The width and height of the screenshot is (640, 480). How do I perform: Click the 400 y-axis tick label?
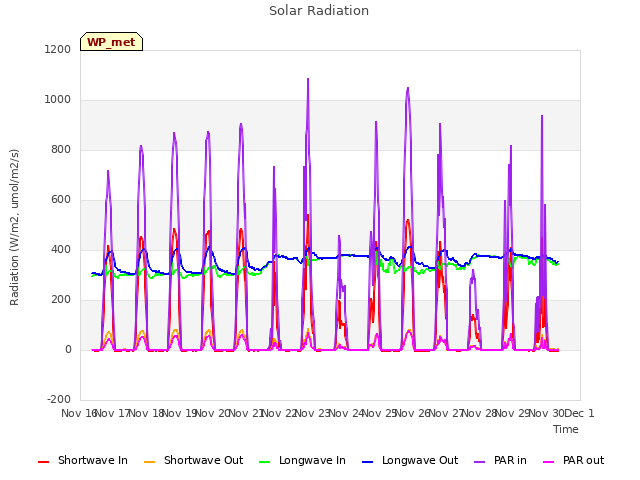coord(61,249)
